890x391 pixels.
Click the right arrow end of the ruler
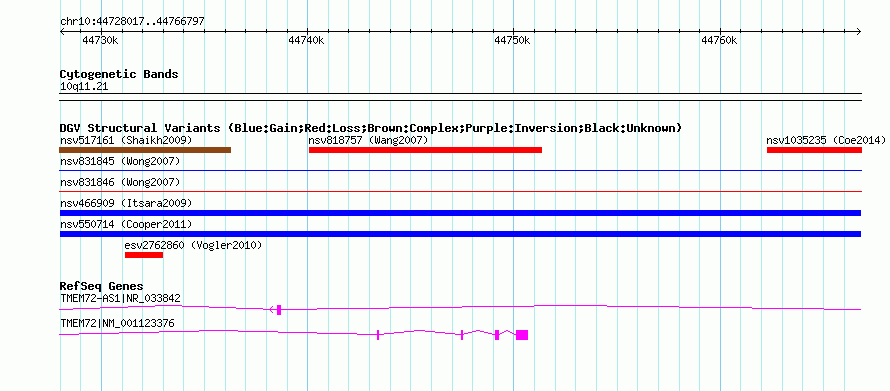[859, 31]
